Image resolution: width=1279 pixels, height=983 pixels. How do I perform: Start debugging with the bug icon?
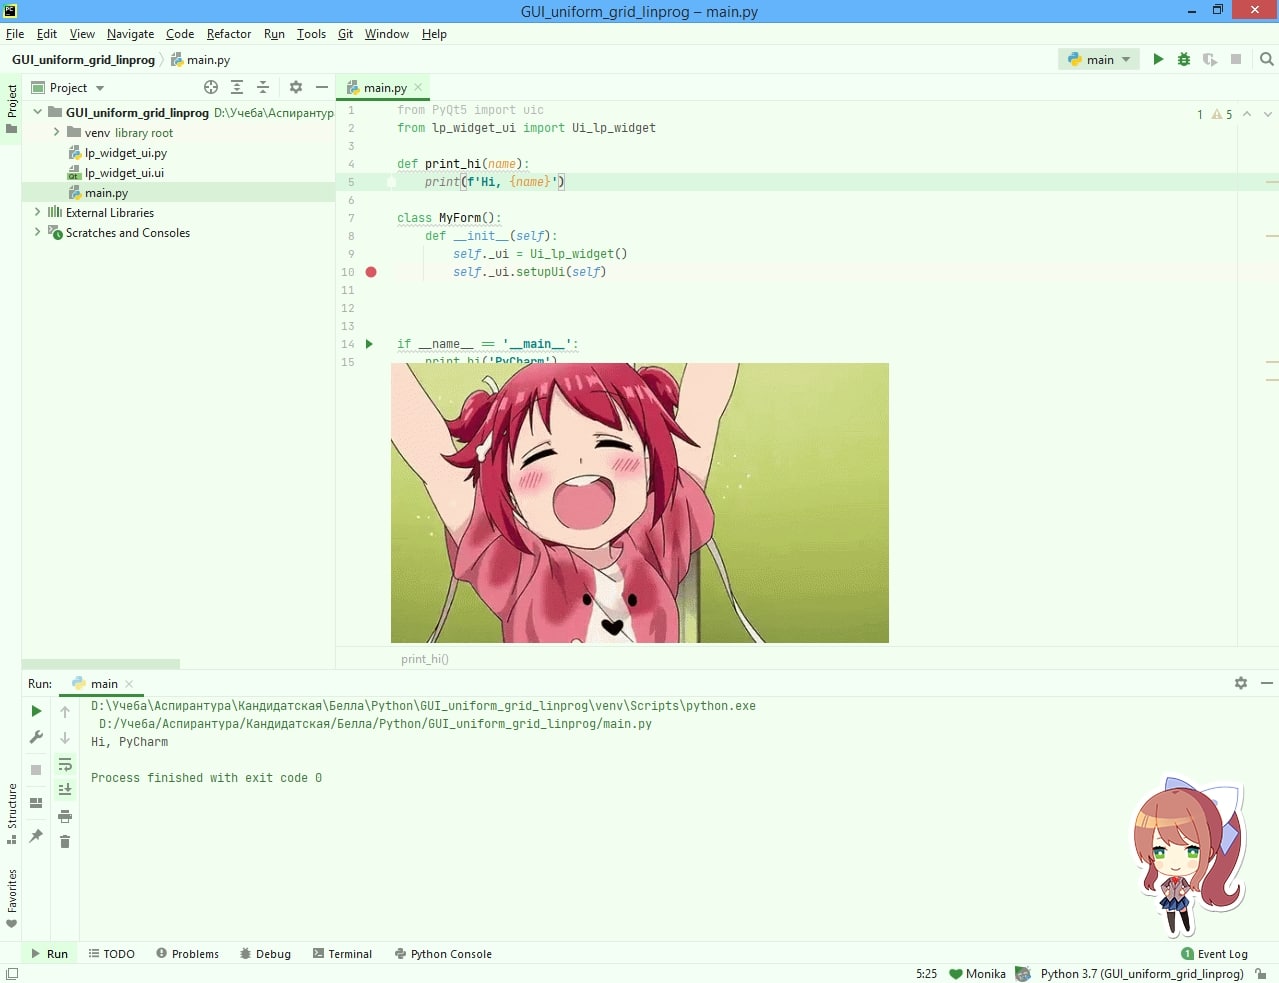coord(1184,60)
